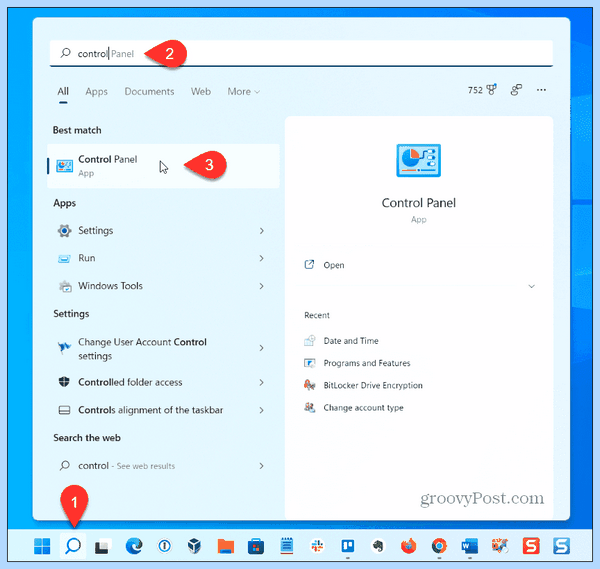Open the Date and Time recent item
The image size is (600, 569).
(351, 341)
